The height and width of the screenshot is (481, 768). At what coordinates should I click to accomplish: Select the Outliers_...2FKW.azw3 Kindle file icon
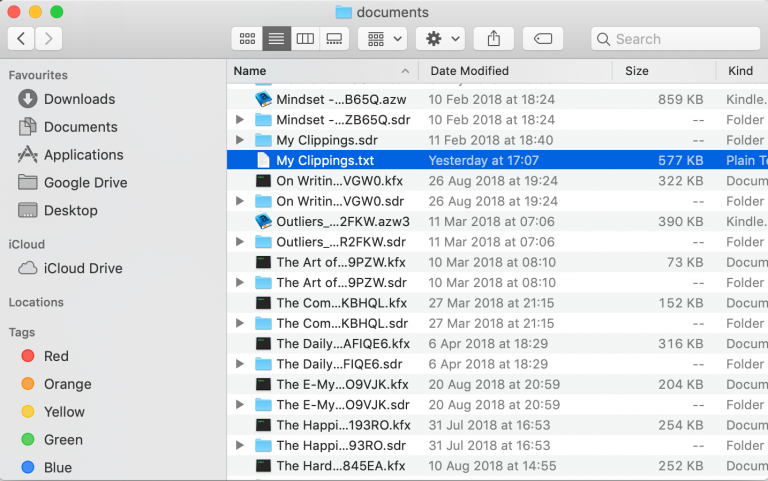264,221
